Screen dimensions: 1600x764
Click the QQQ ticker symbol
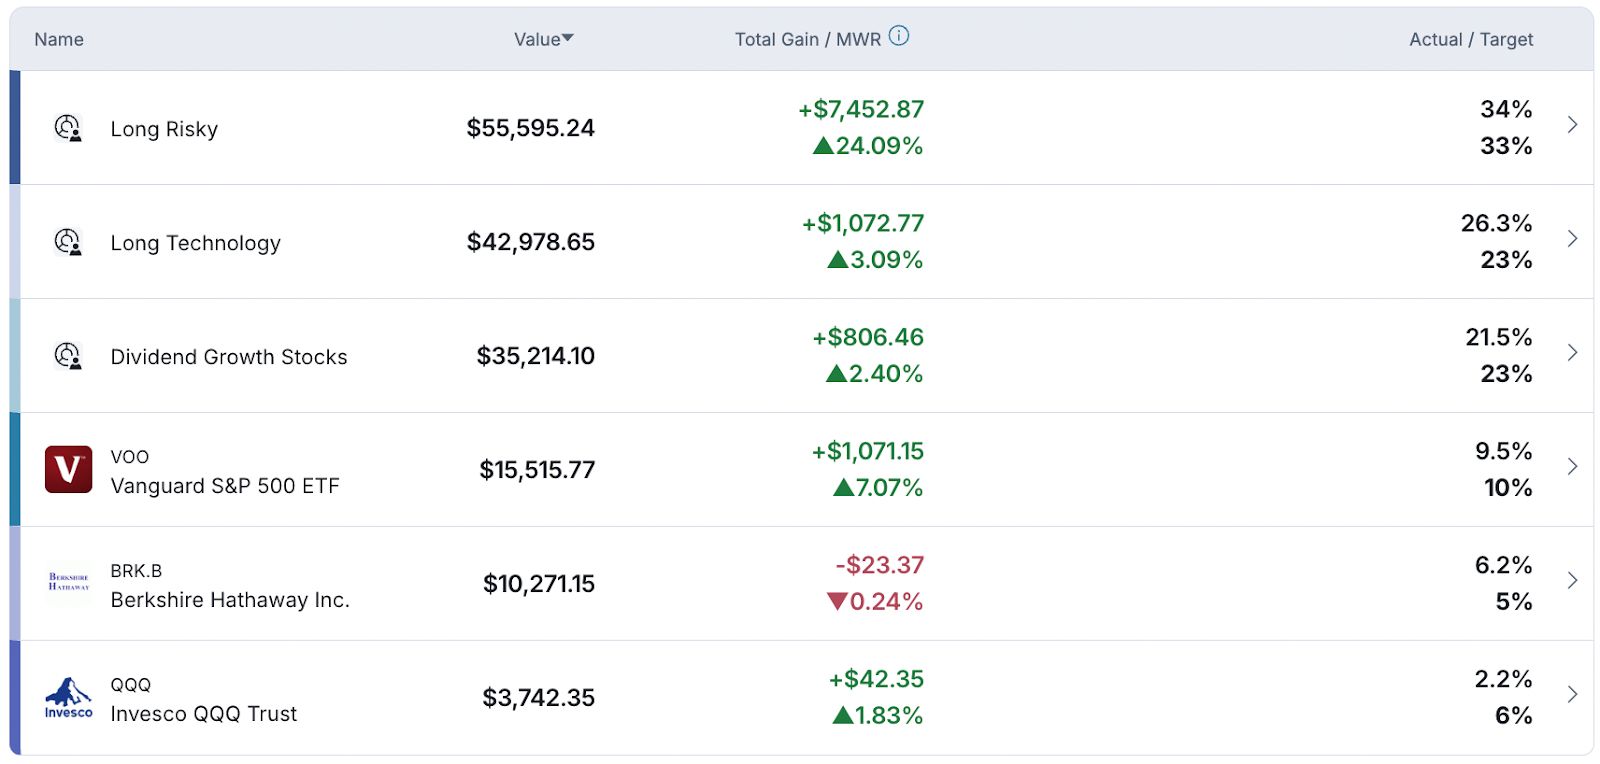[x=131, y=685]
